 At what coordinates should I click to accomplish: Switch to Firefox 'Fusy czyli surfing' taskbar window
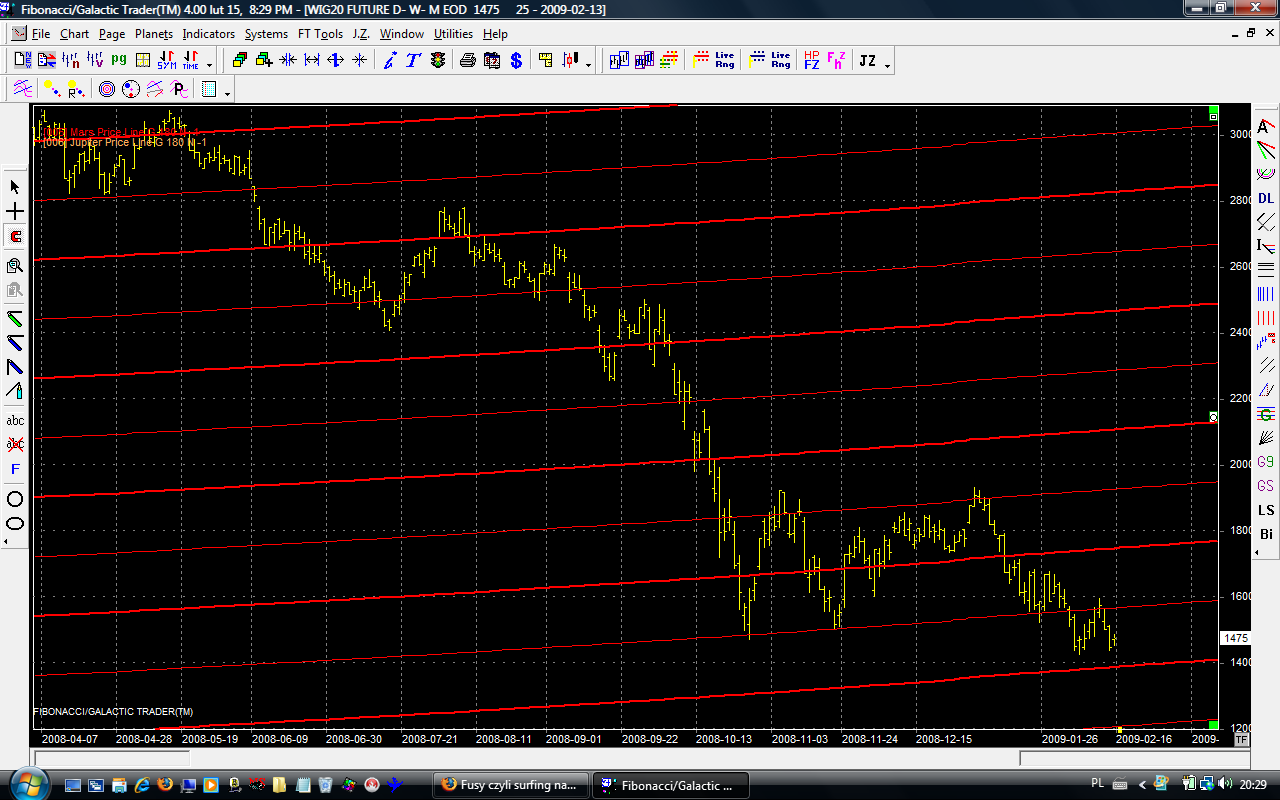coord(510,785)
